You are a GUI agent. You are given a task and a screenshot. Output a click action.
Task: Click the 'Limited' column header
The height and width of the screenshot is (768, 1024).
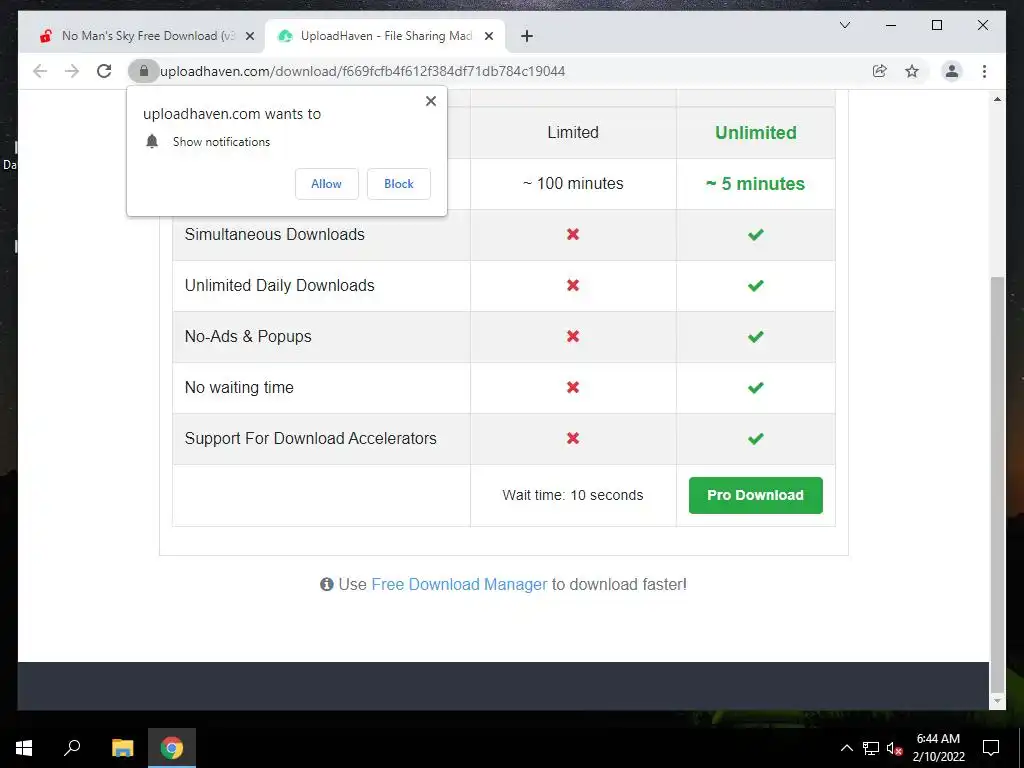pyautogui.click(x=573, y=133)
